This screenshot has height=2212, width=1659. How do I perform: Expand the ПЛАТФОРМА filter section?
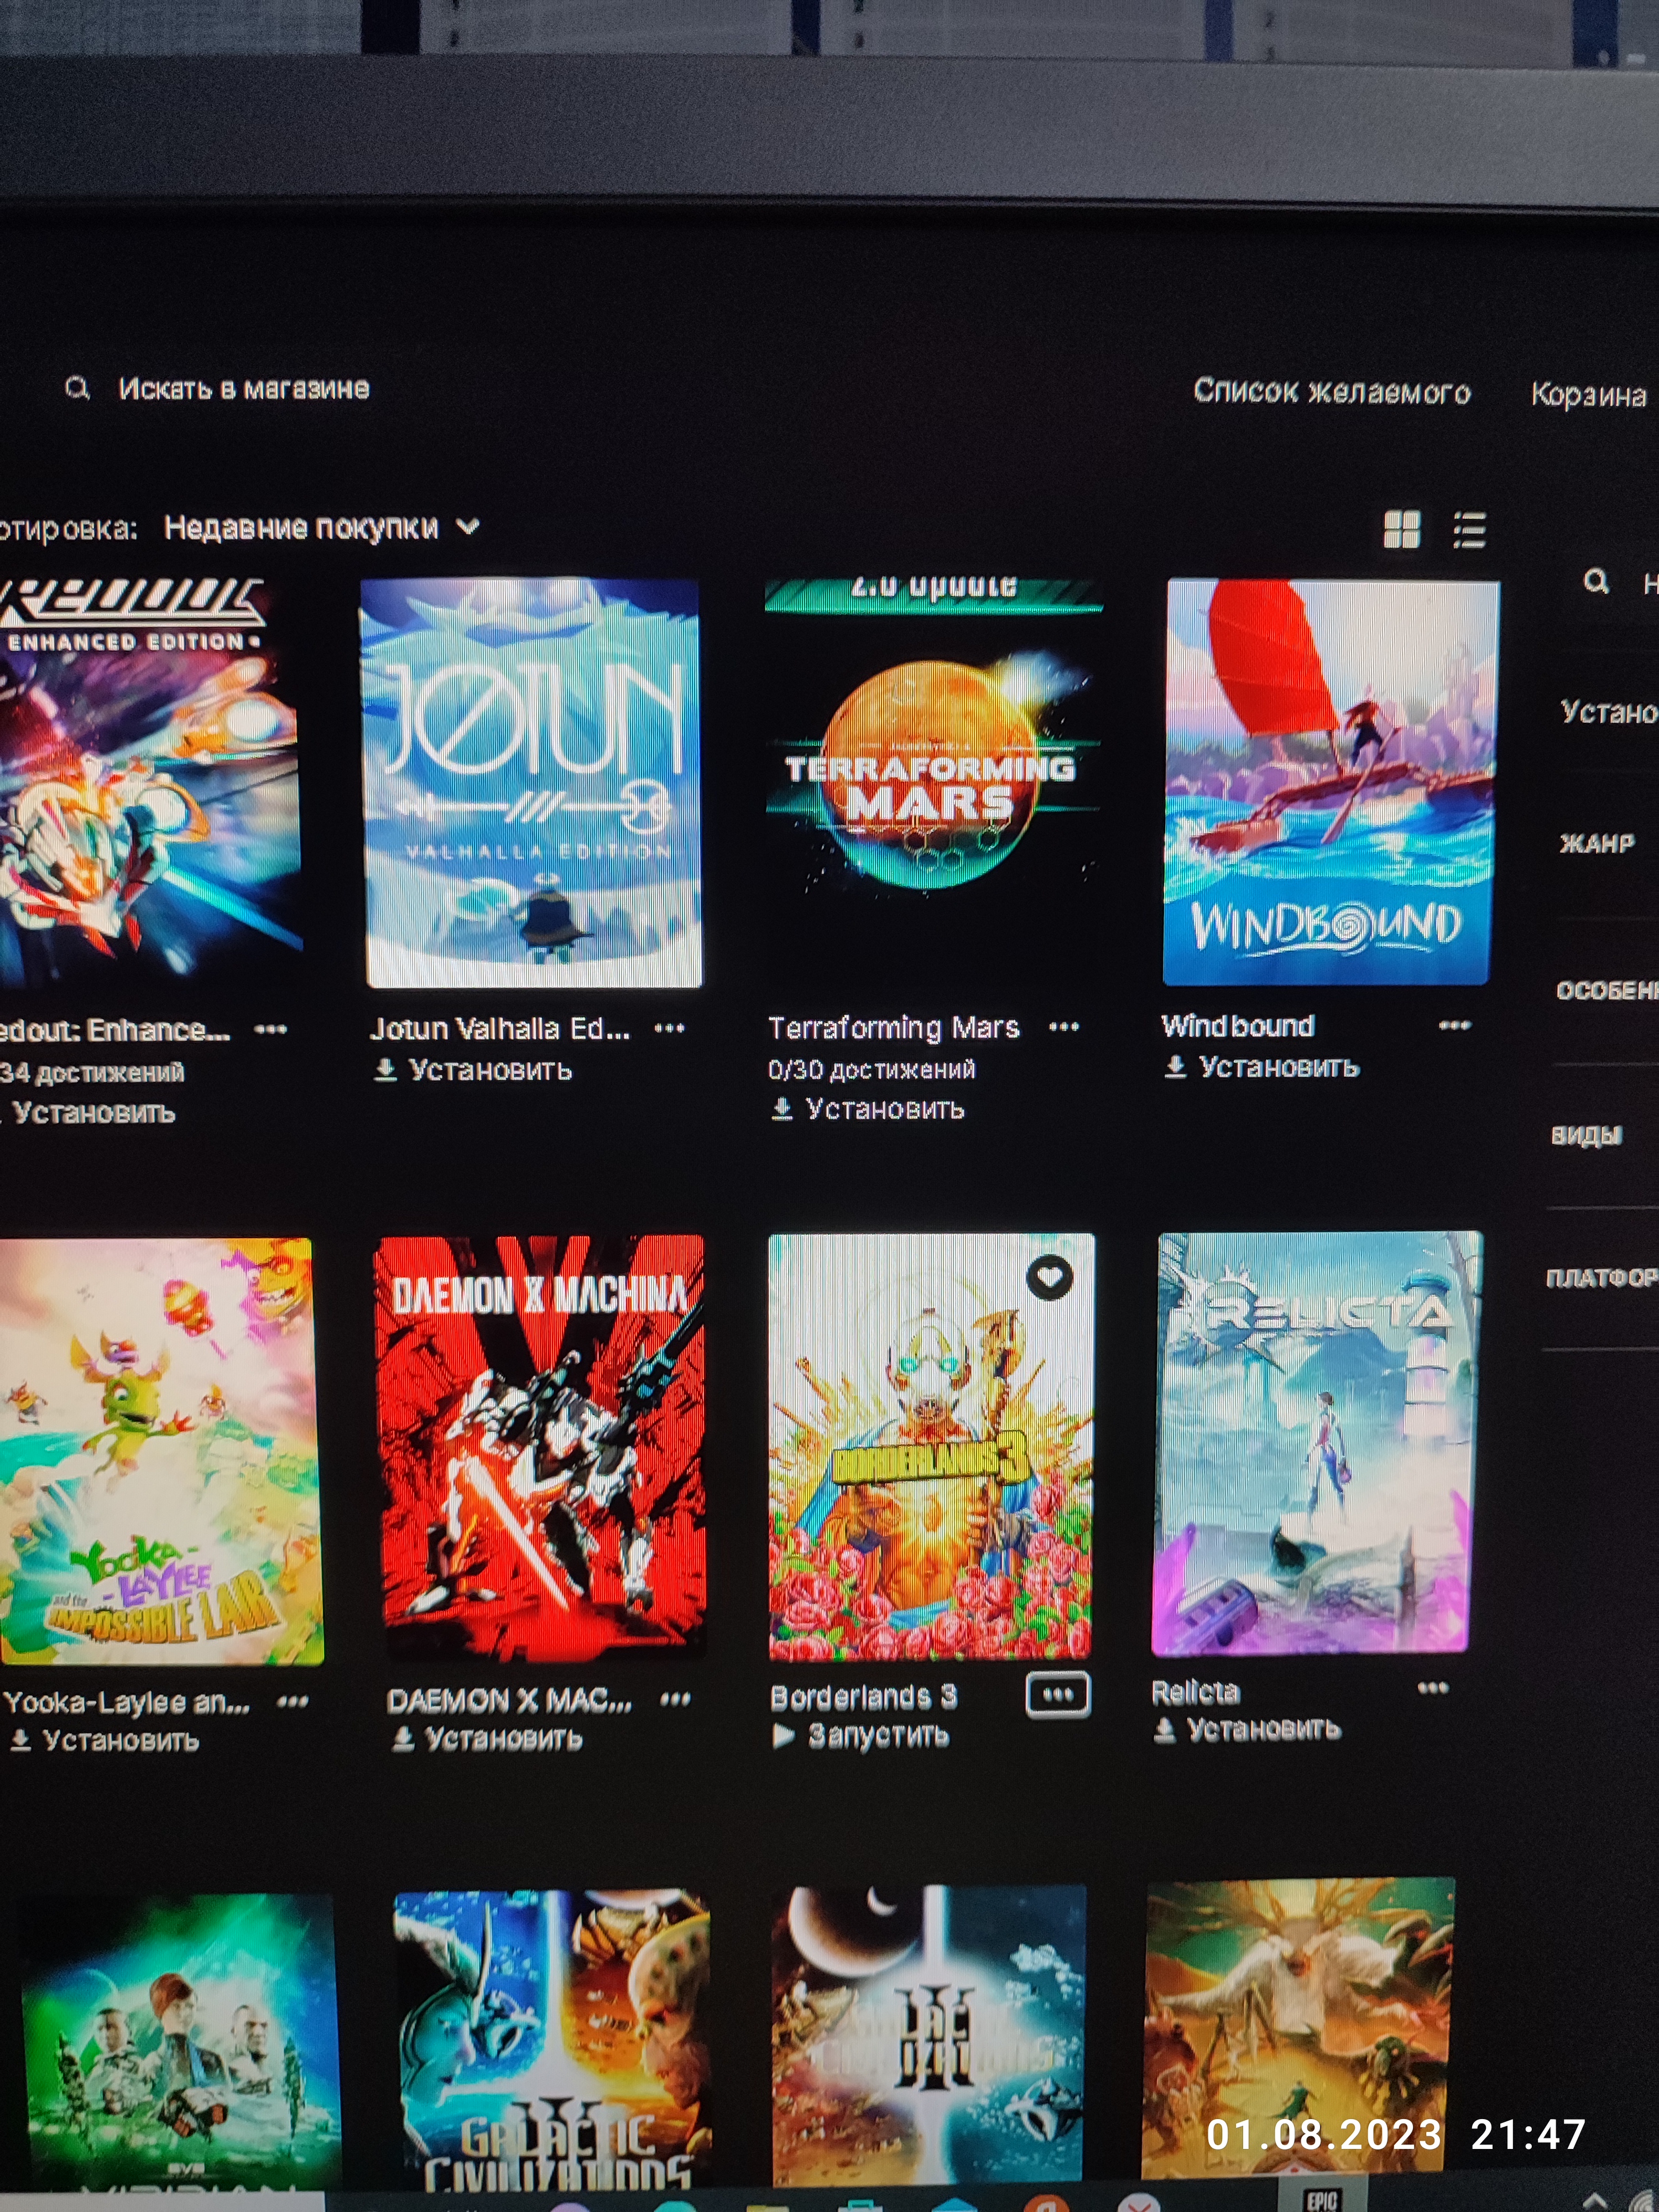(x=1602, y=1278)
